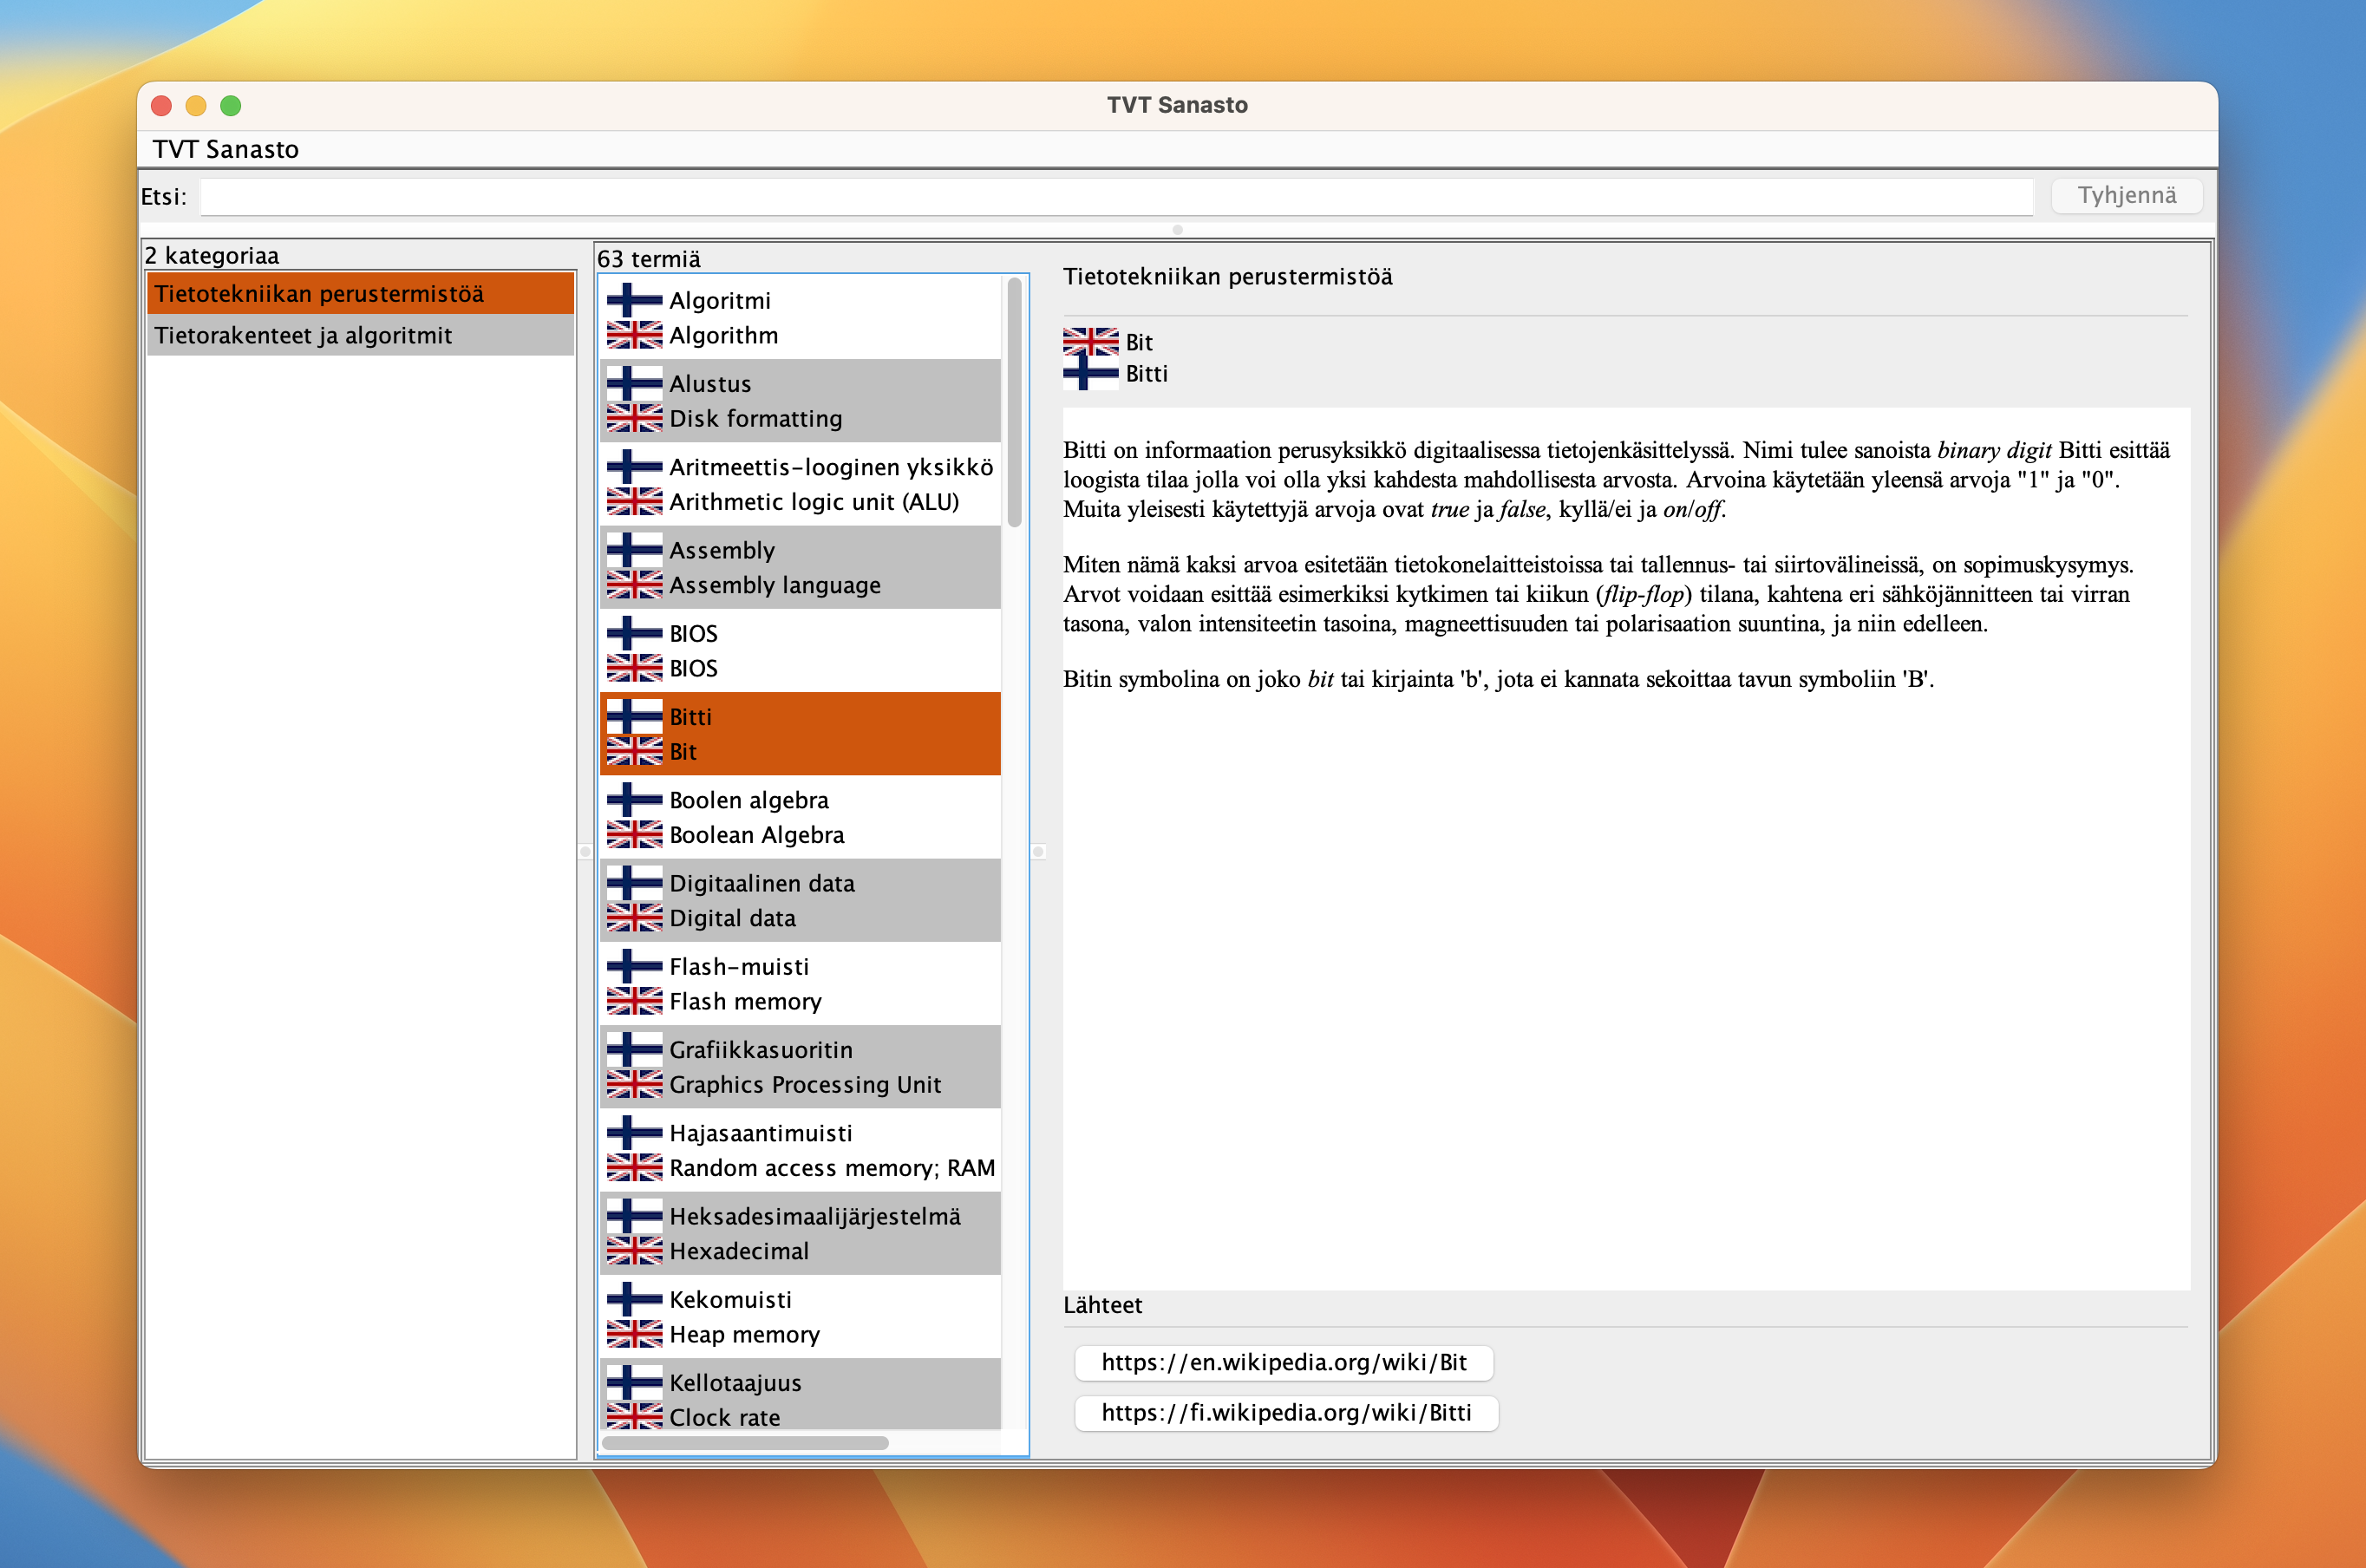Open the TVT Sanasto menu
The height and width of the screenshot is (1568, 2366).
coord(226,149)
